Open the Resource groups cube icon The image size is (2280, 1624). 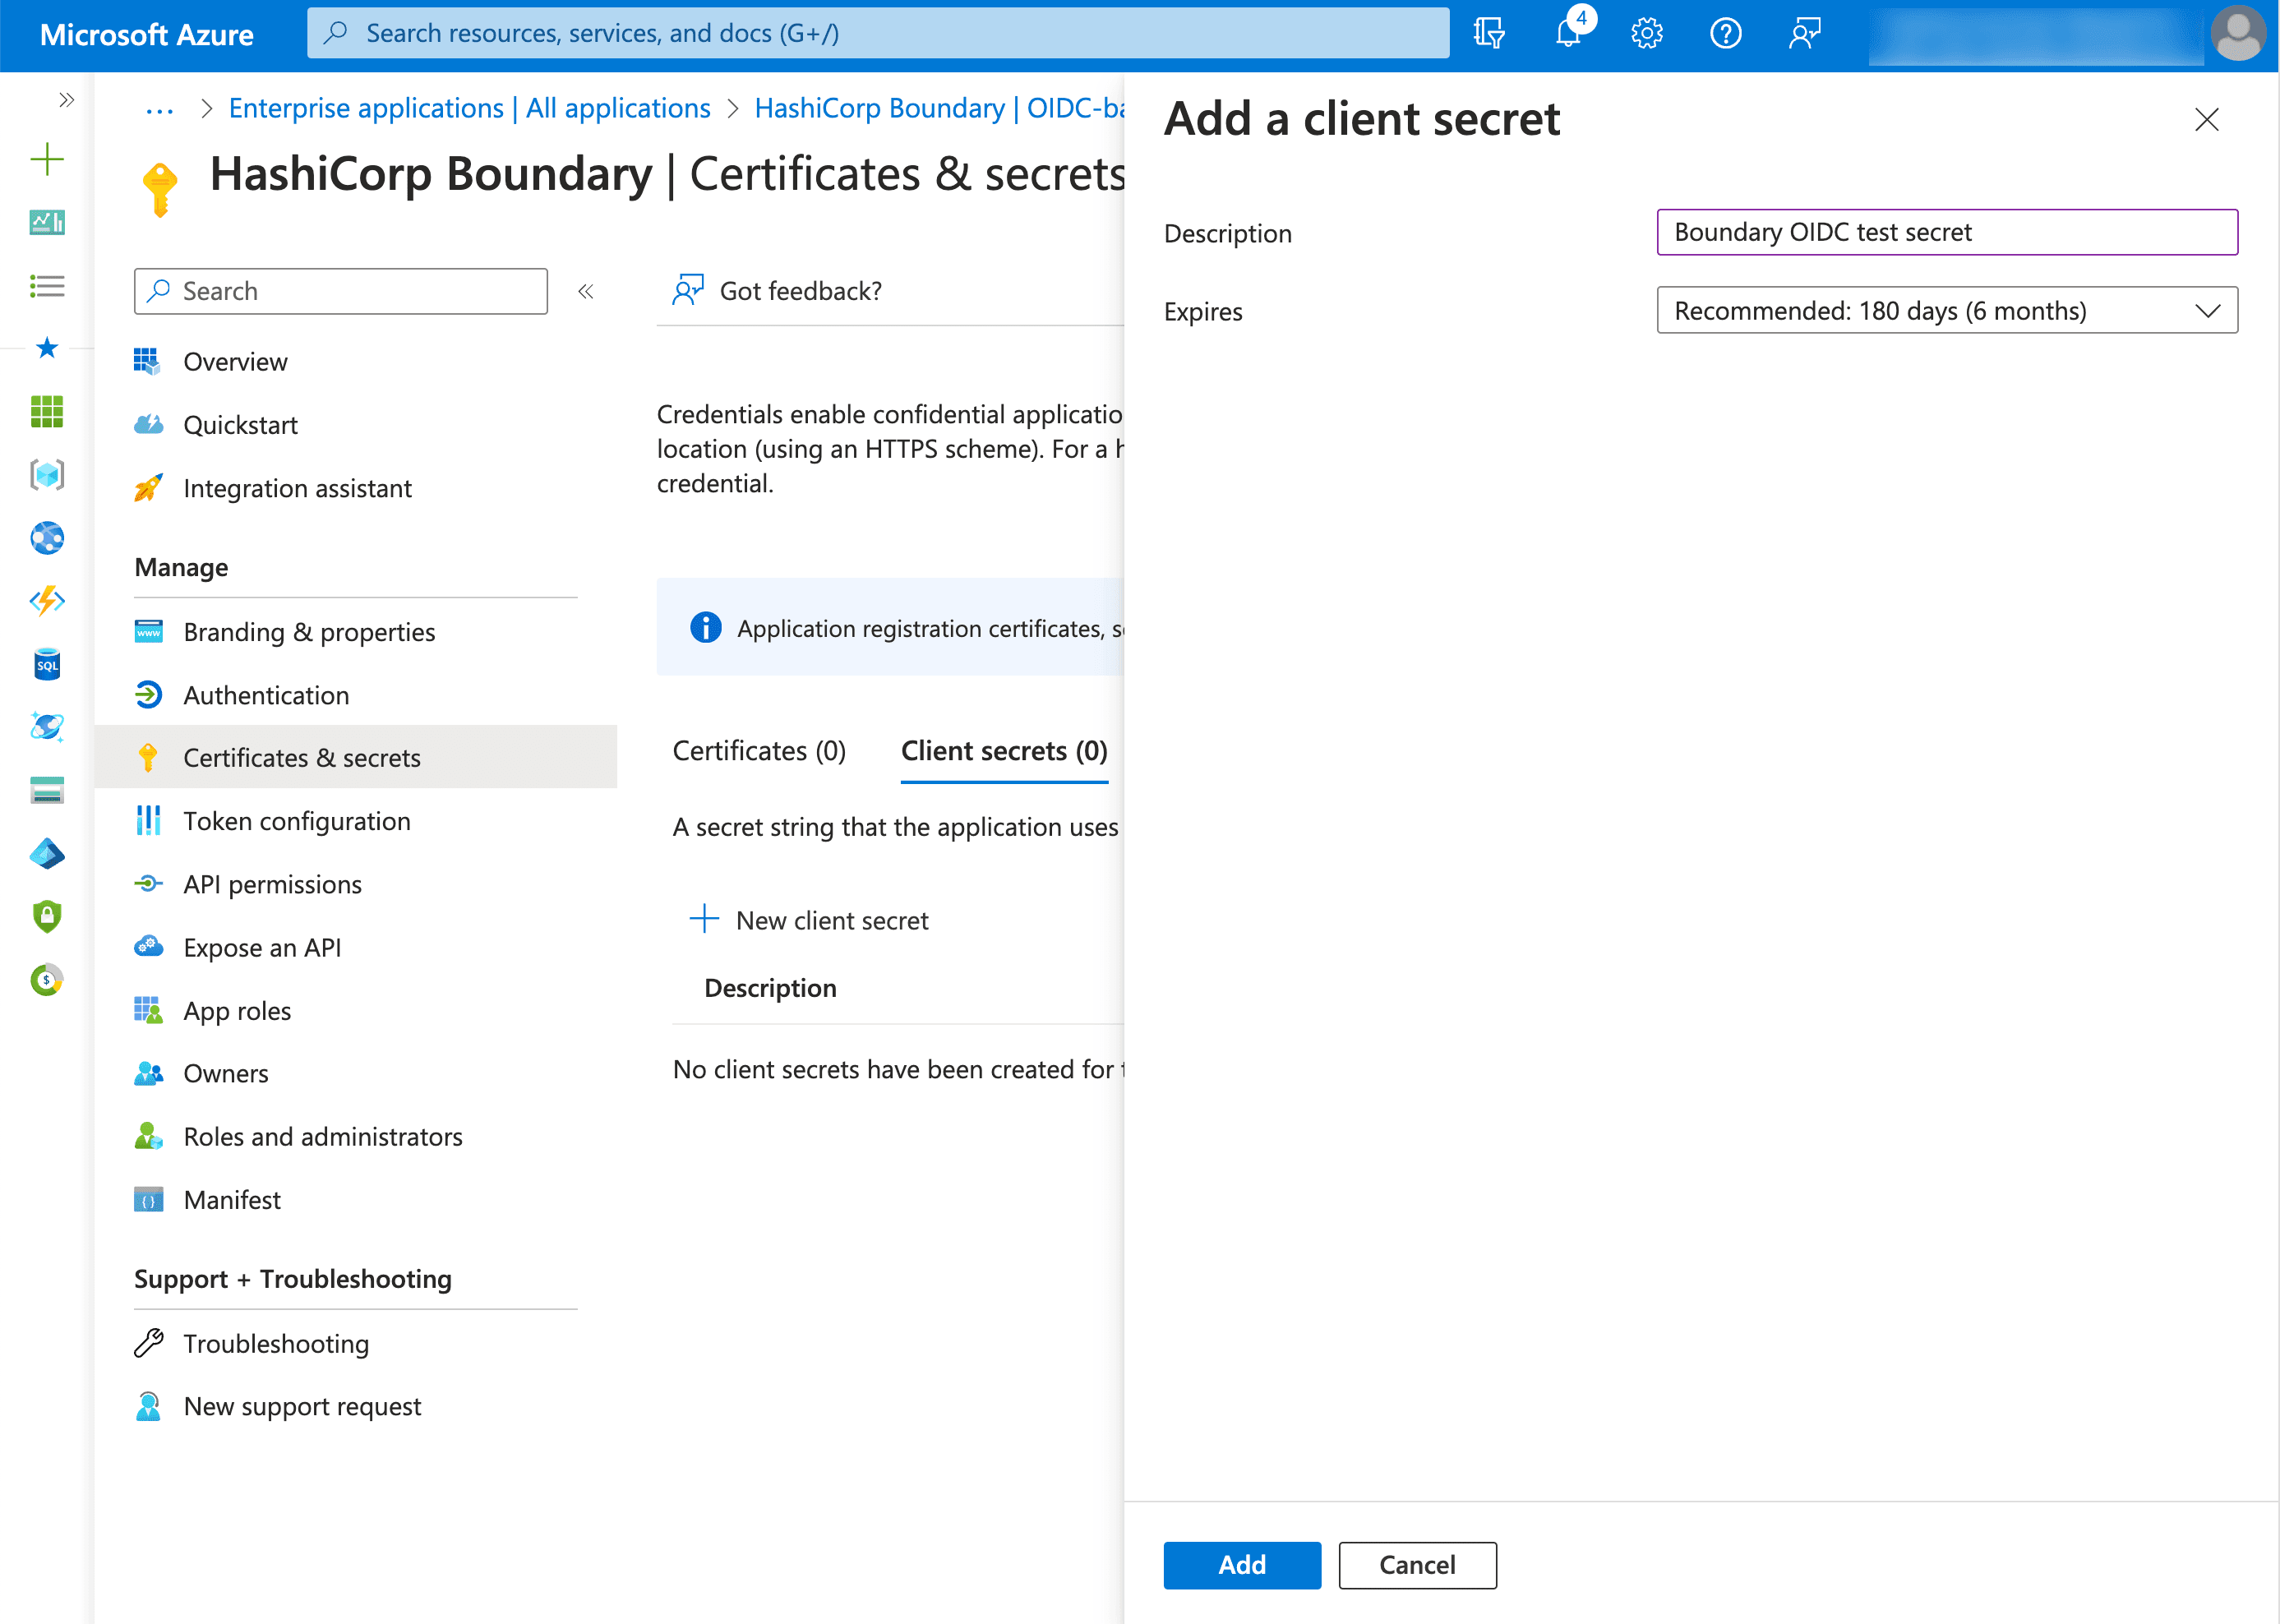47,474
